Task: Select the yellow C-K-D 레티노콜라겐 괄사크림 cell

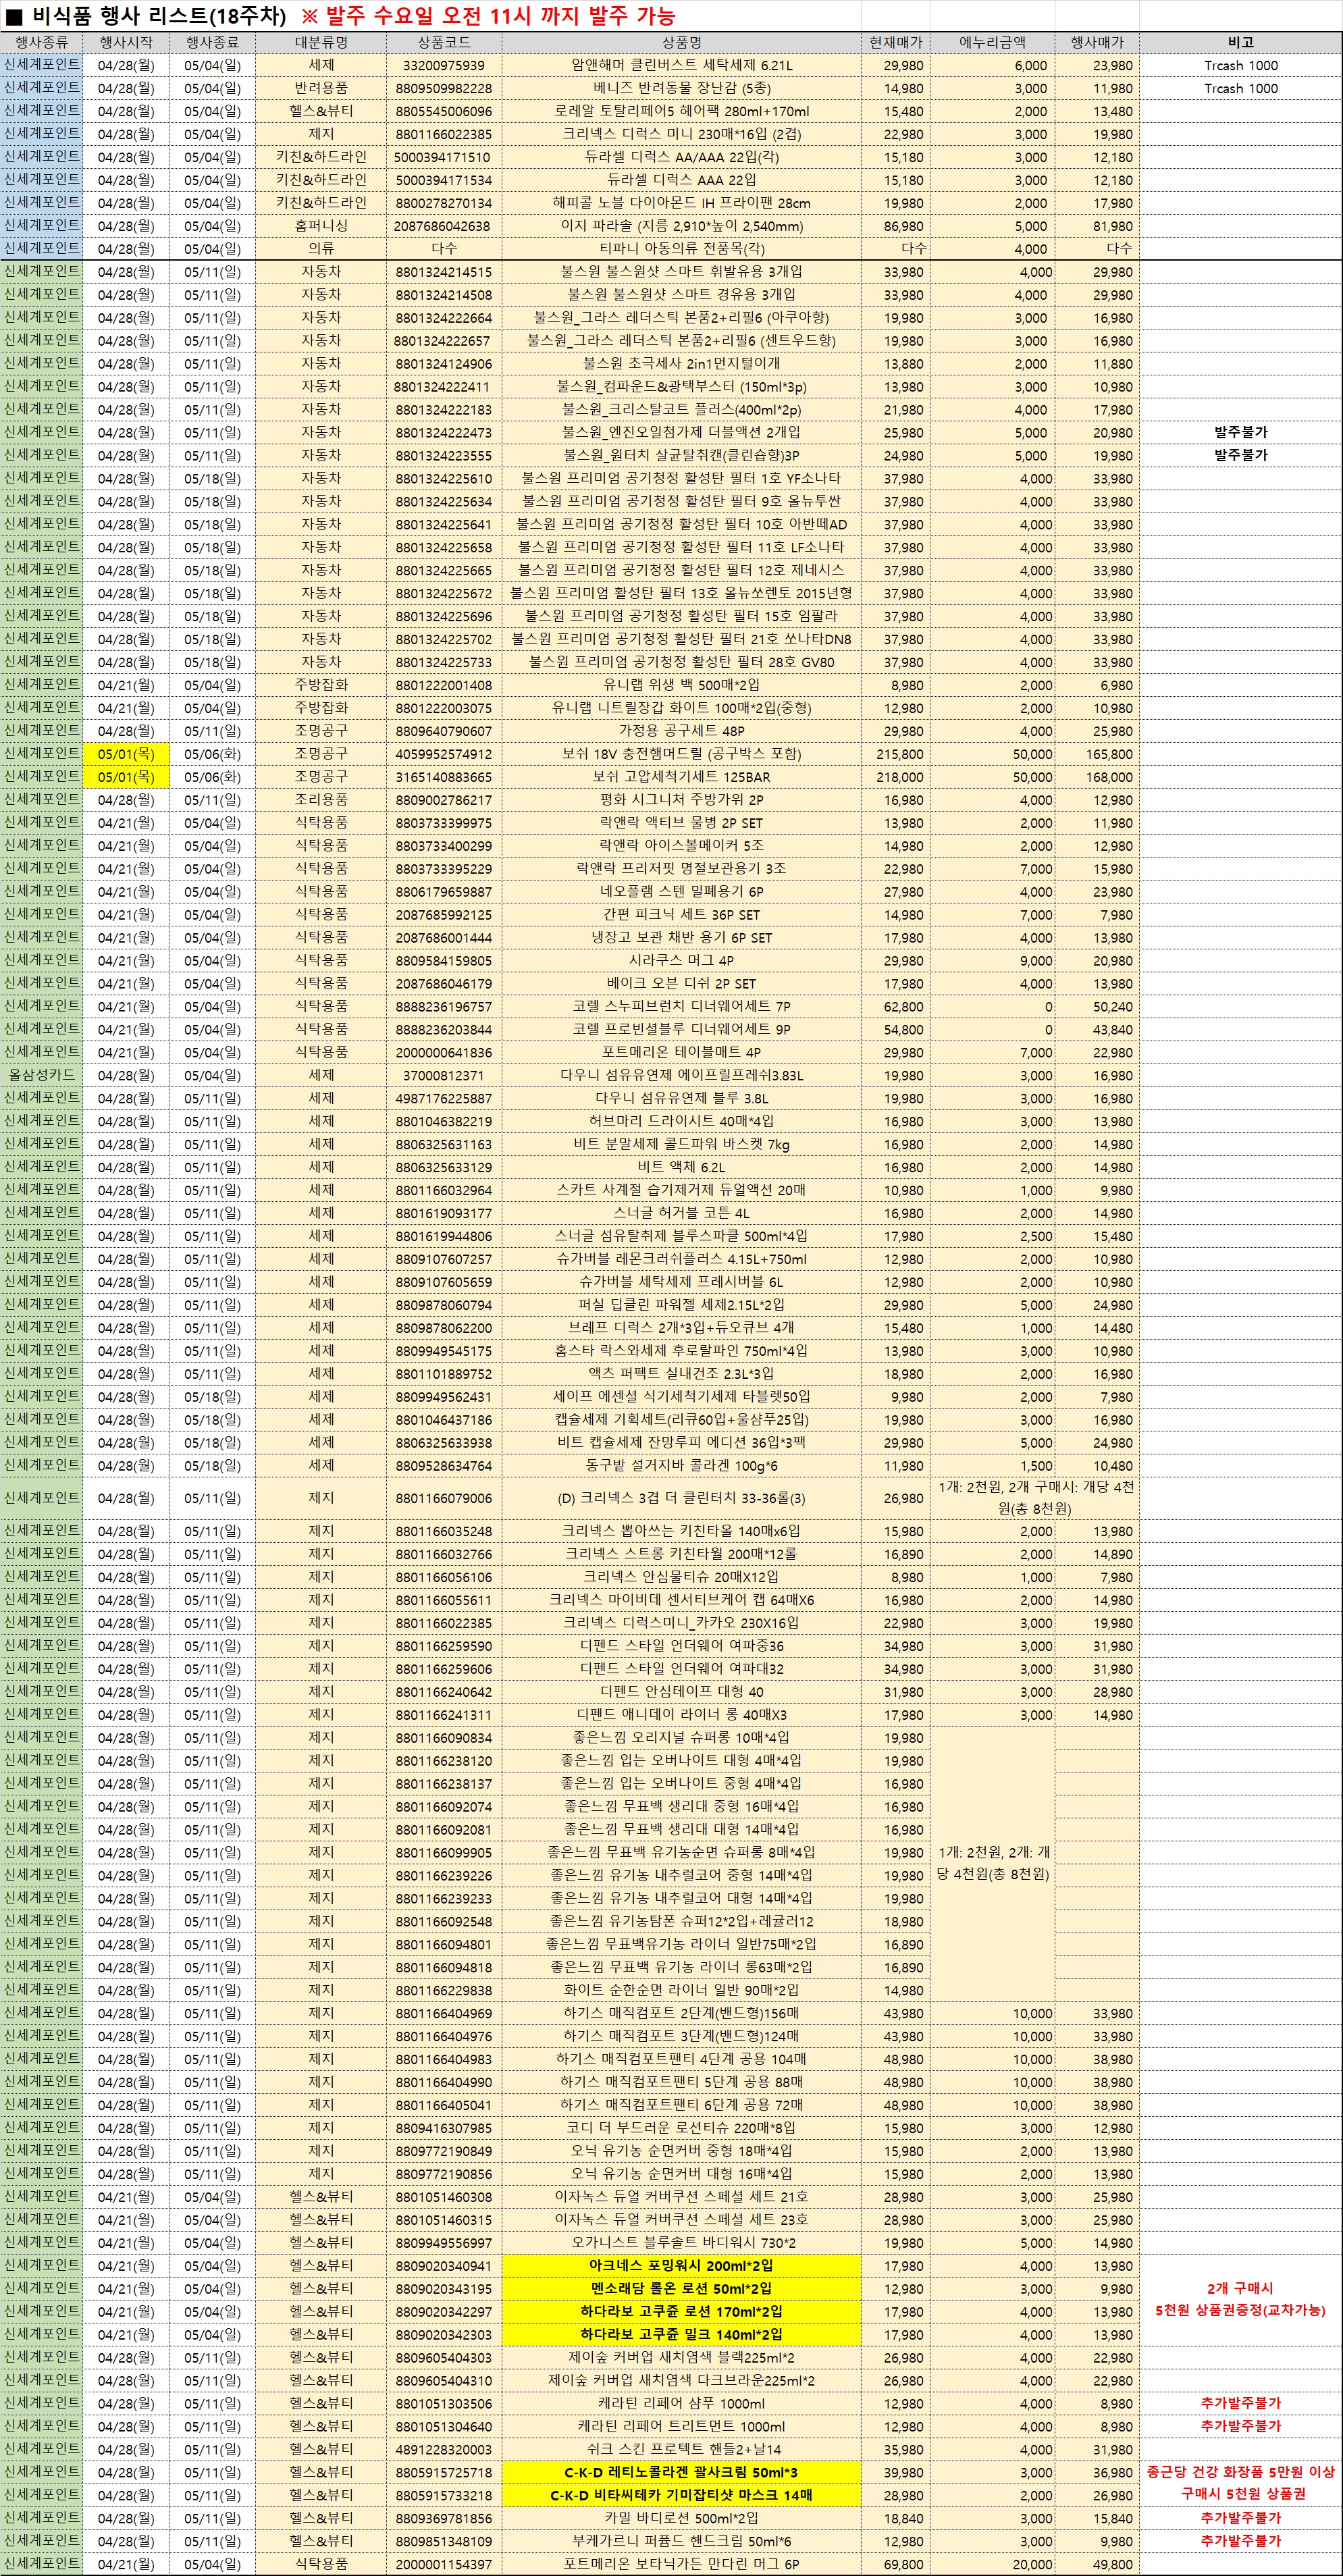Action: click(681, 2471)
